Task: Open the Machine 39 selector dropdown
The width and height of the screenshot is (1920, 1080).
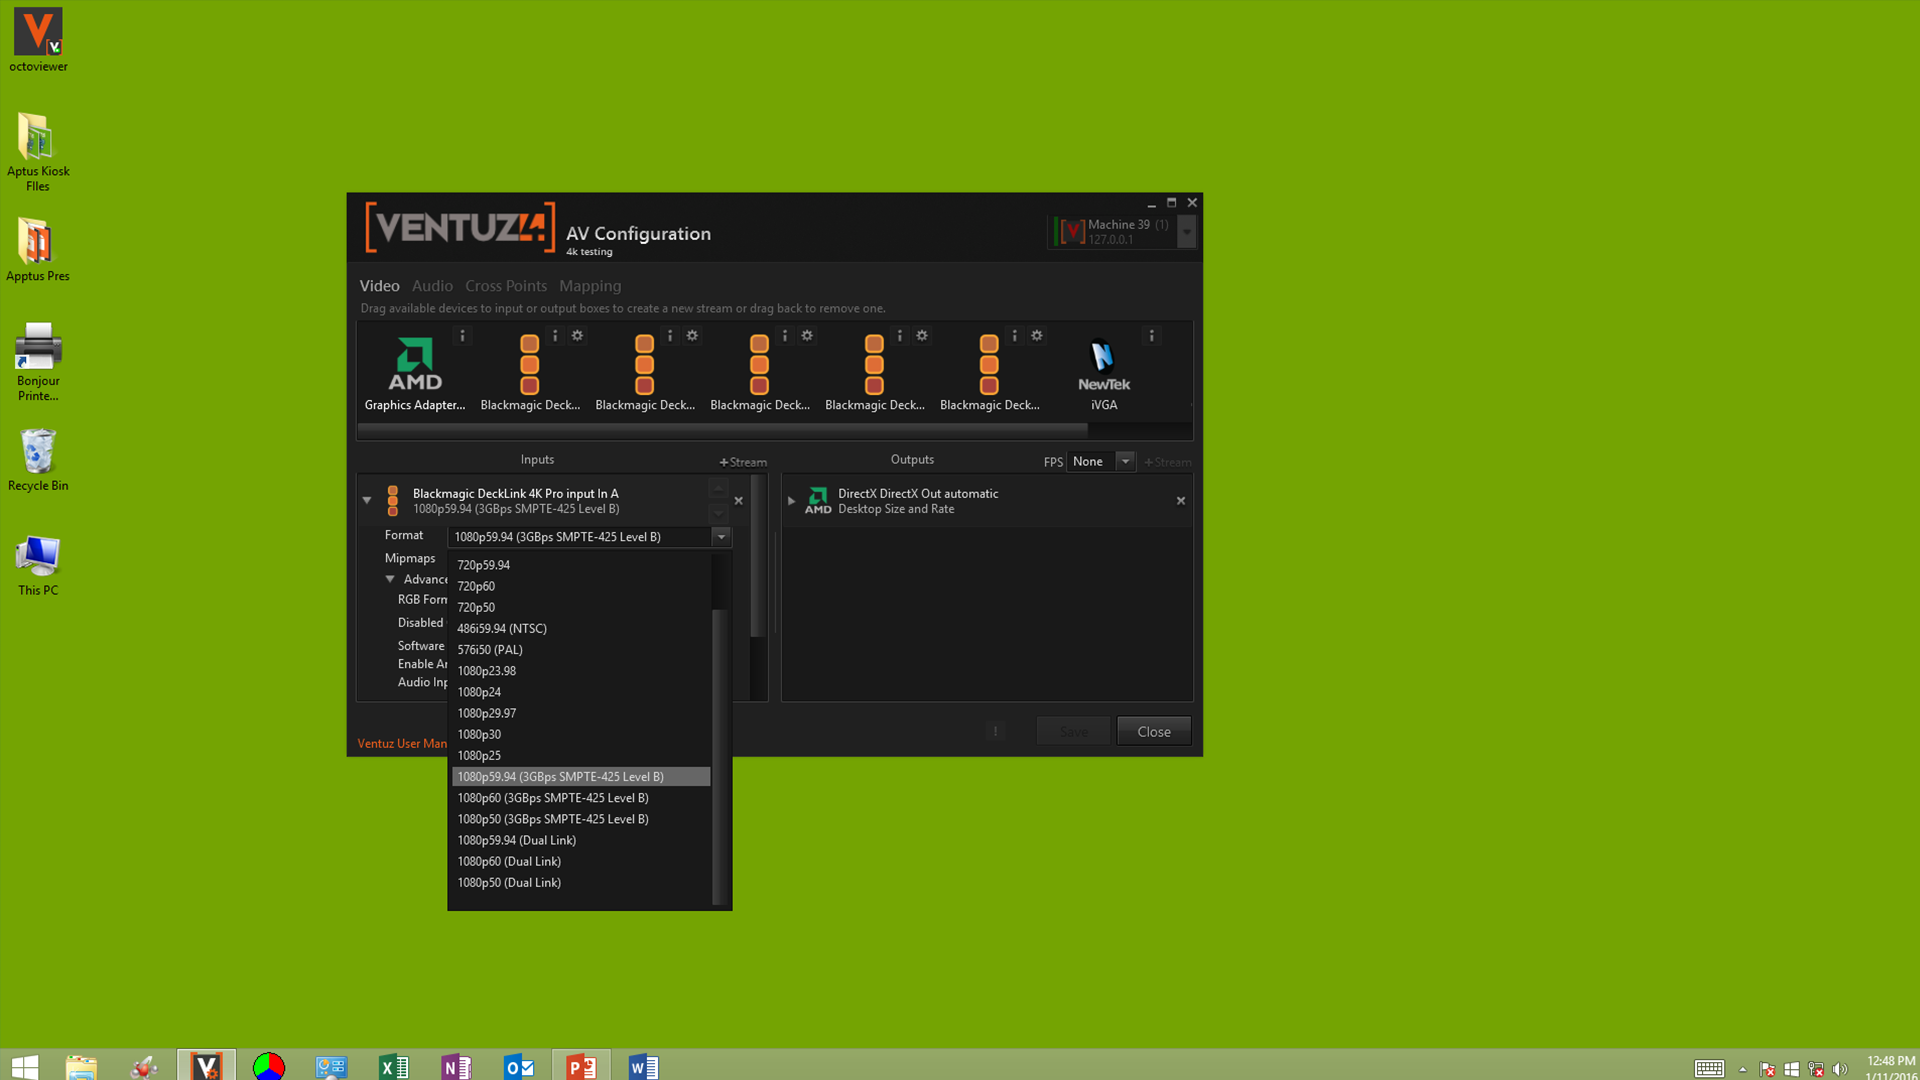Action: pos(1186,232)
